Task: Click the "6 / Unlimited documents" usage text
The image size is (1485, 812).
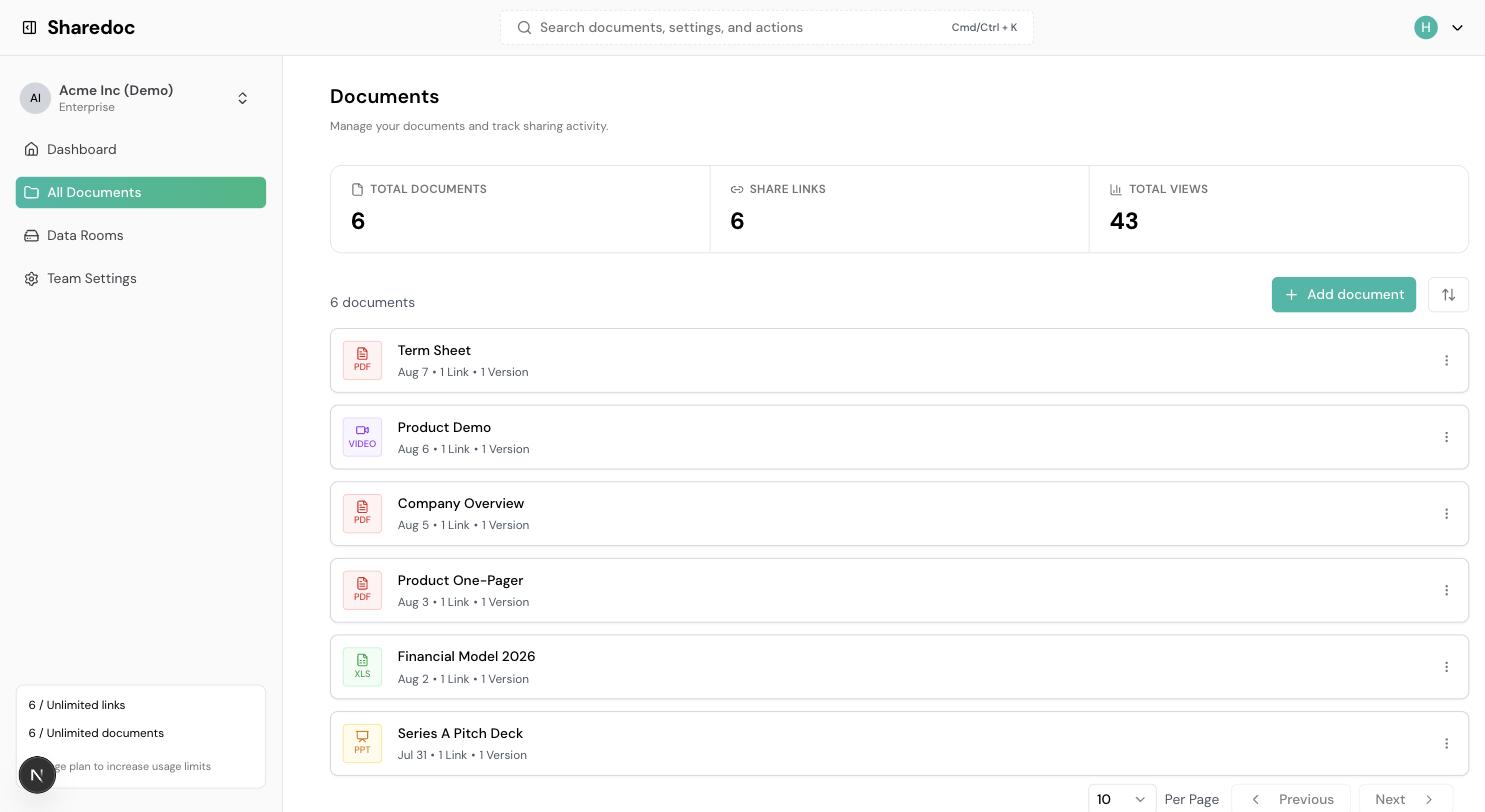Action: [x=96, y=733]
